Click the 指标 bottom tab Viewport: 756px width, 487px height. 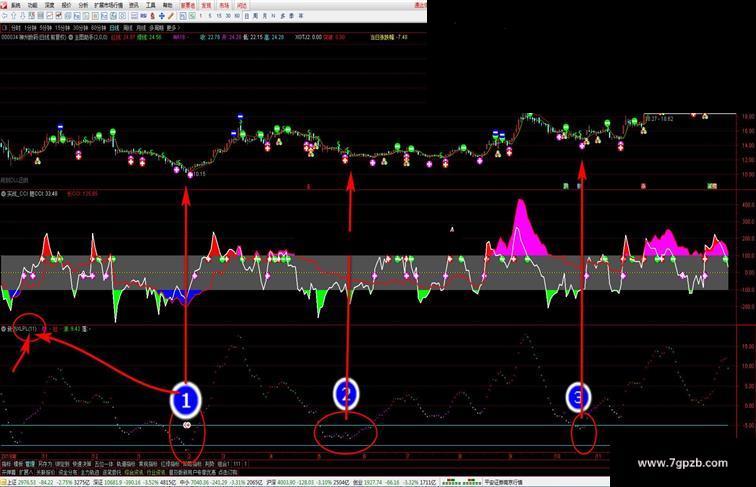coord(6,464)
